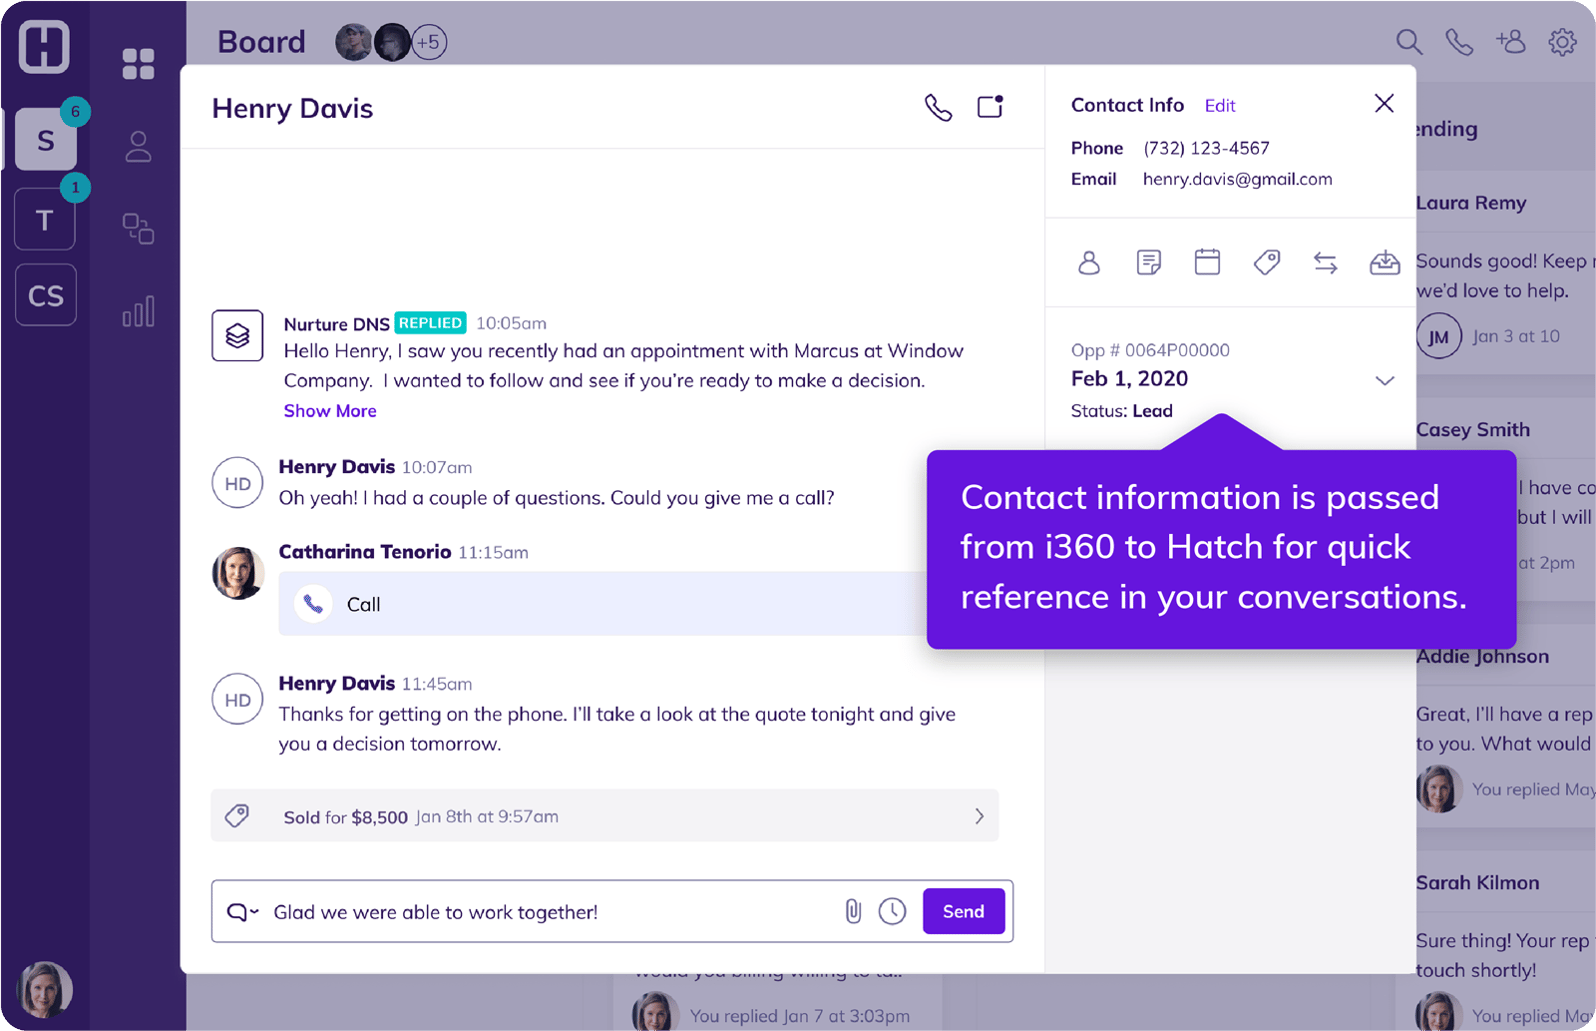The height and width of the screenshot is (1031, 1596).
Task: Expand the Feb 1, 2020 opportunity chevron
Action: coord(1384,380)
